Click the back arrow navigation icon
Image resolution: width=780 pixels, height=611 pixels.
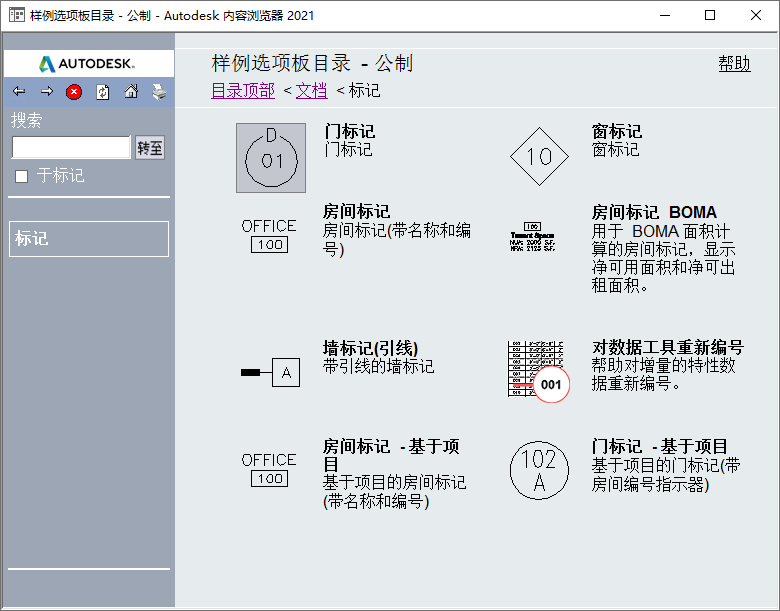(x=19, y=92)
